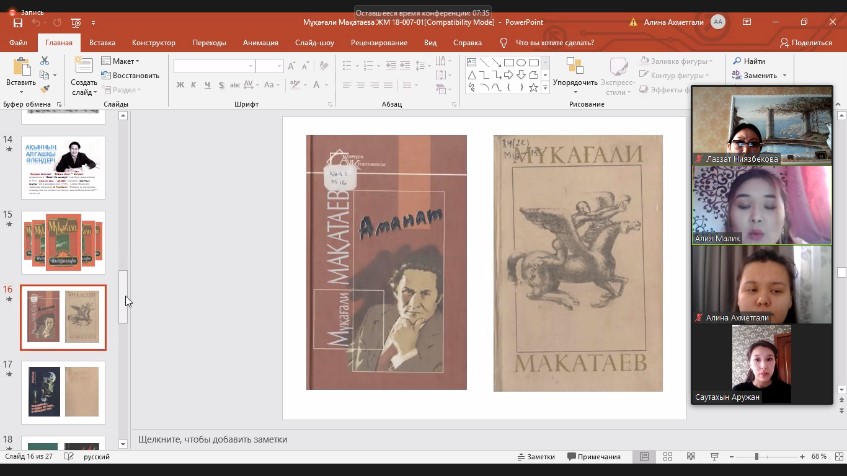Image resolution: width=847 pixels, height=476 pixels.
Task: Open the Анимация ribbon tab
Action: click(260, 43)
